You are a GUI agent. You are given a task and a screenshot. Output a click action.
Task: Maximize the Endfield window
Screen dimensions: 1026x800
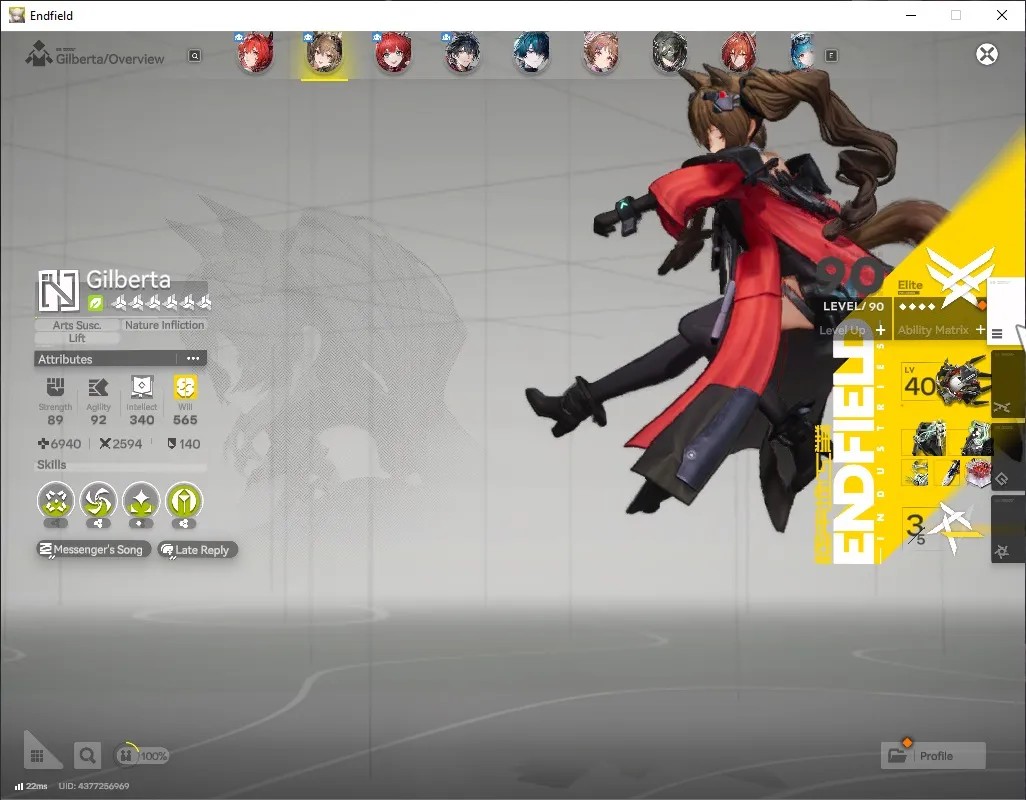[x=956, y=15]
